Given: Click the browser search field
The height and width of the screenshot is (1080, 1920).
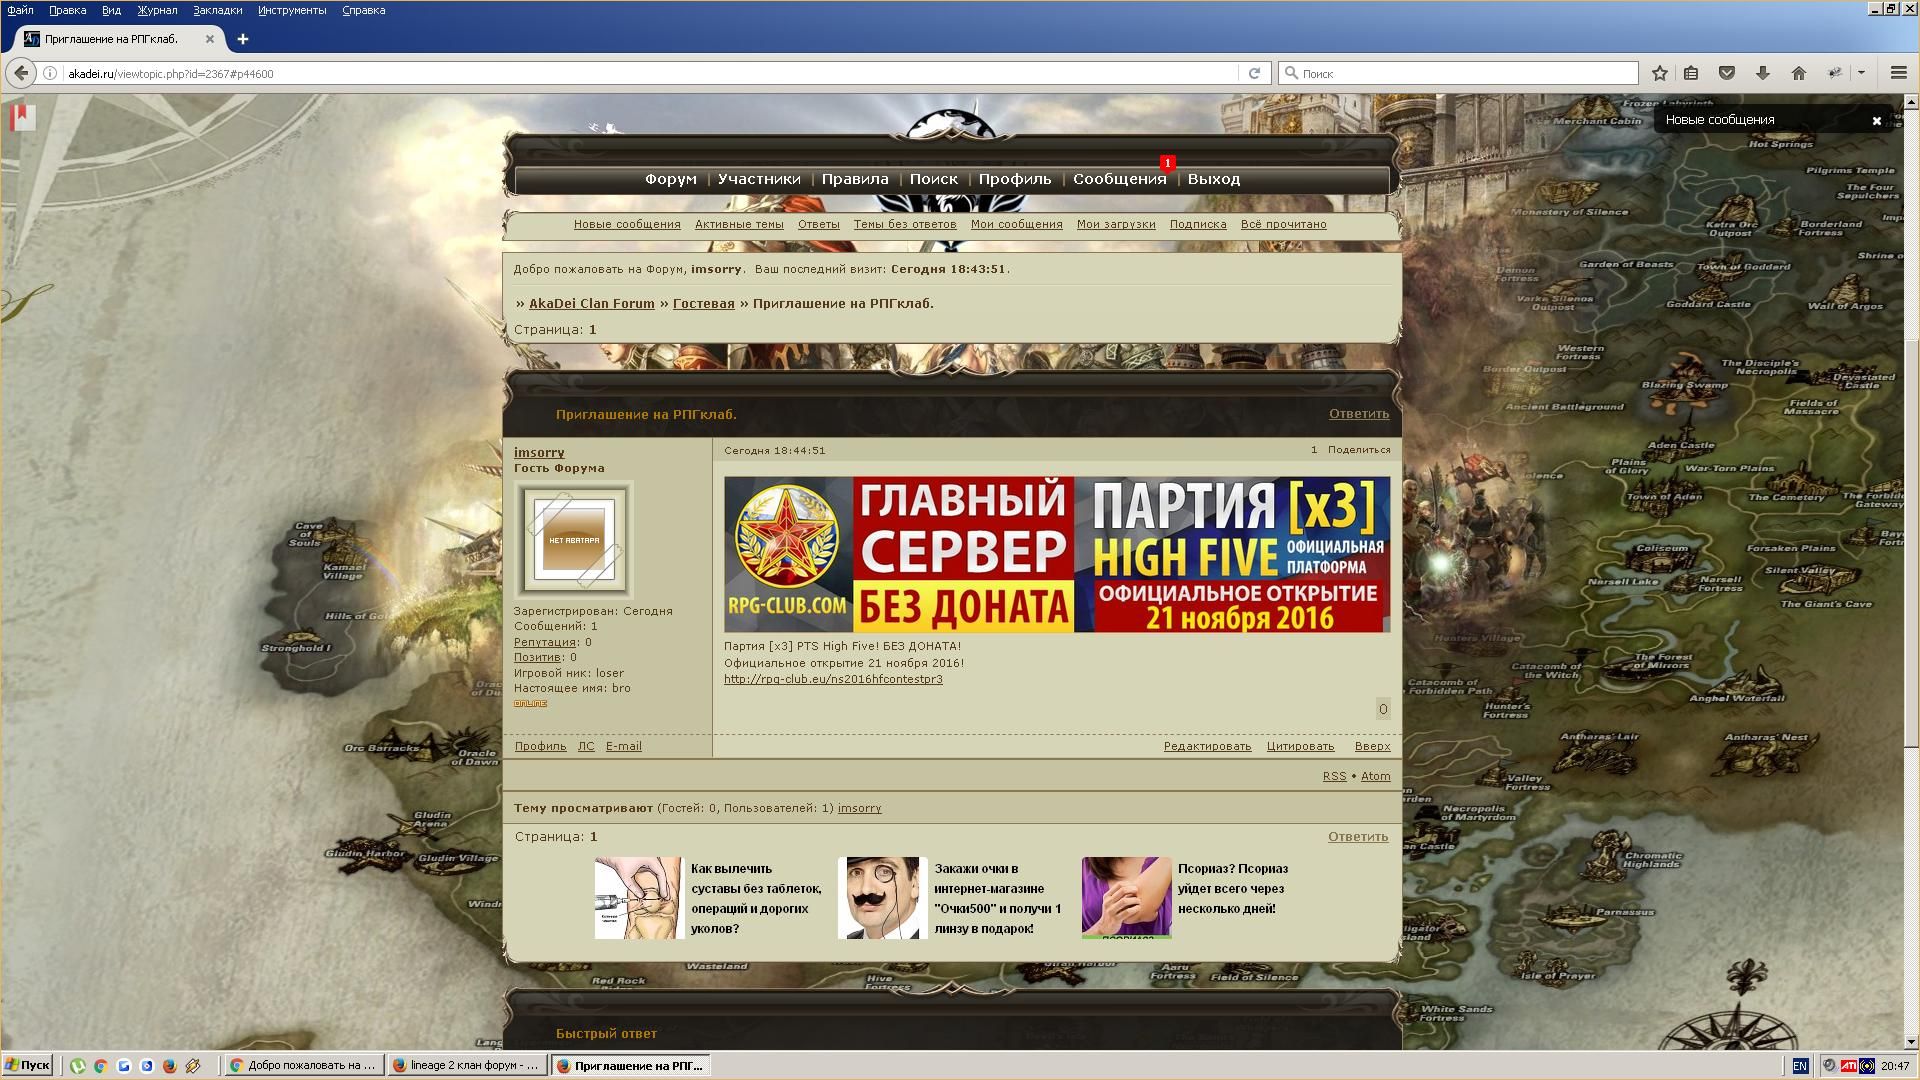Looking at the screenshot, I should [1460, 73].
